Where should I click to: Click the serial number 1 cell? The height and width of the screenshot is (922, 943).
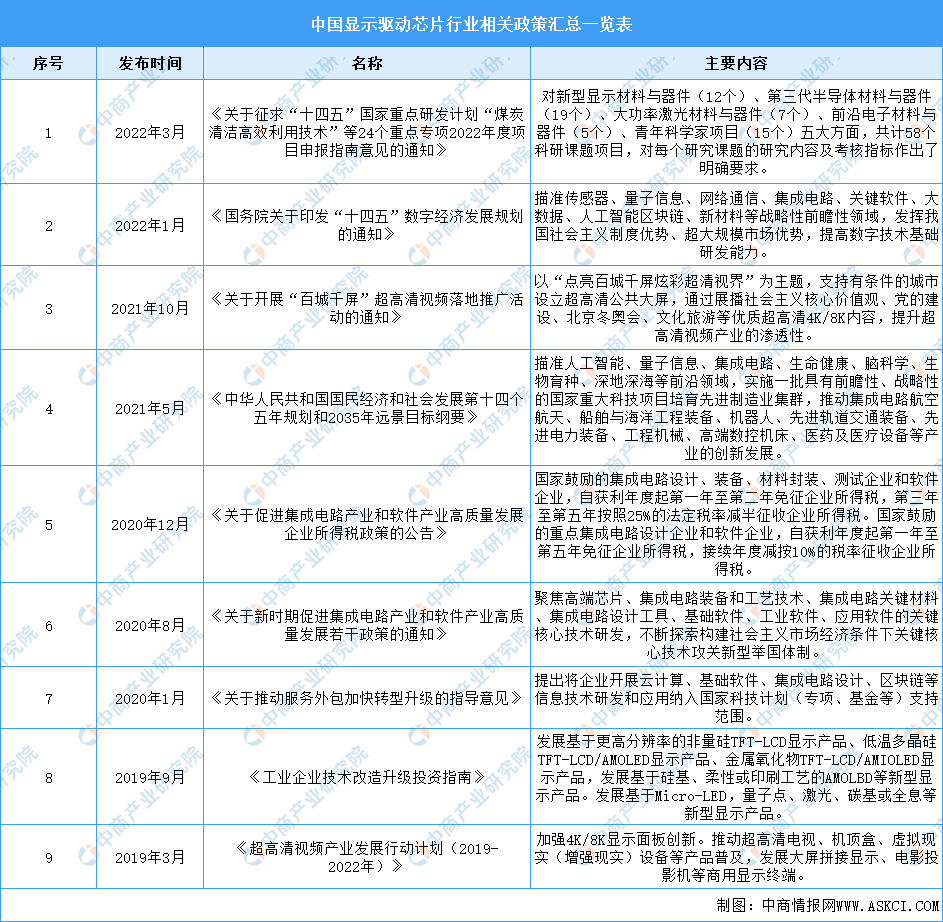pyautogui.click(x=48, y=132)
